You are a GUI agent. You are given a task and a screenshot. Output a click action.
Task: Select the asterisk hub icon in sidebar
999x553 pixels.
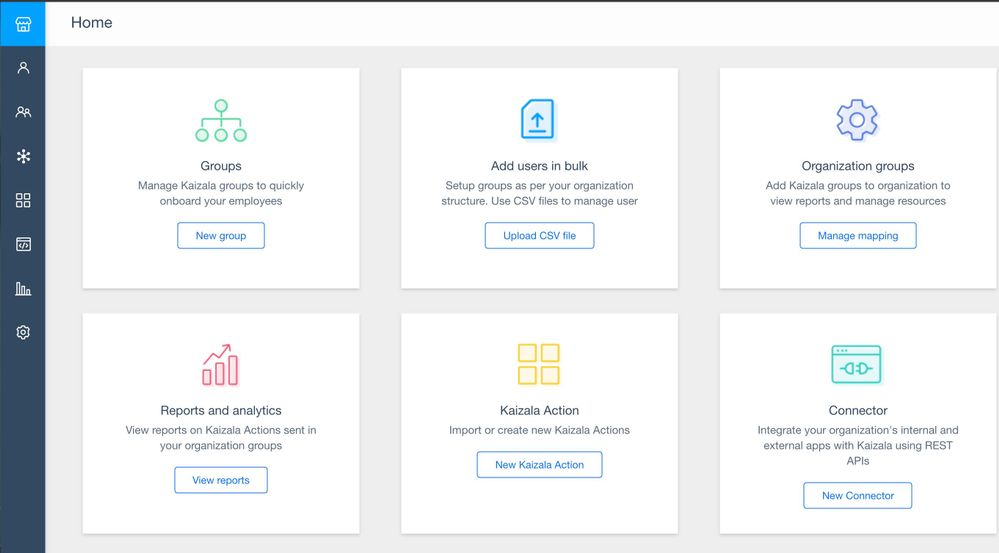pos(23,156)
